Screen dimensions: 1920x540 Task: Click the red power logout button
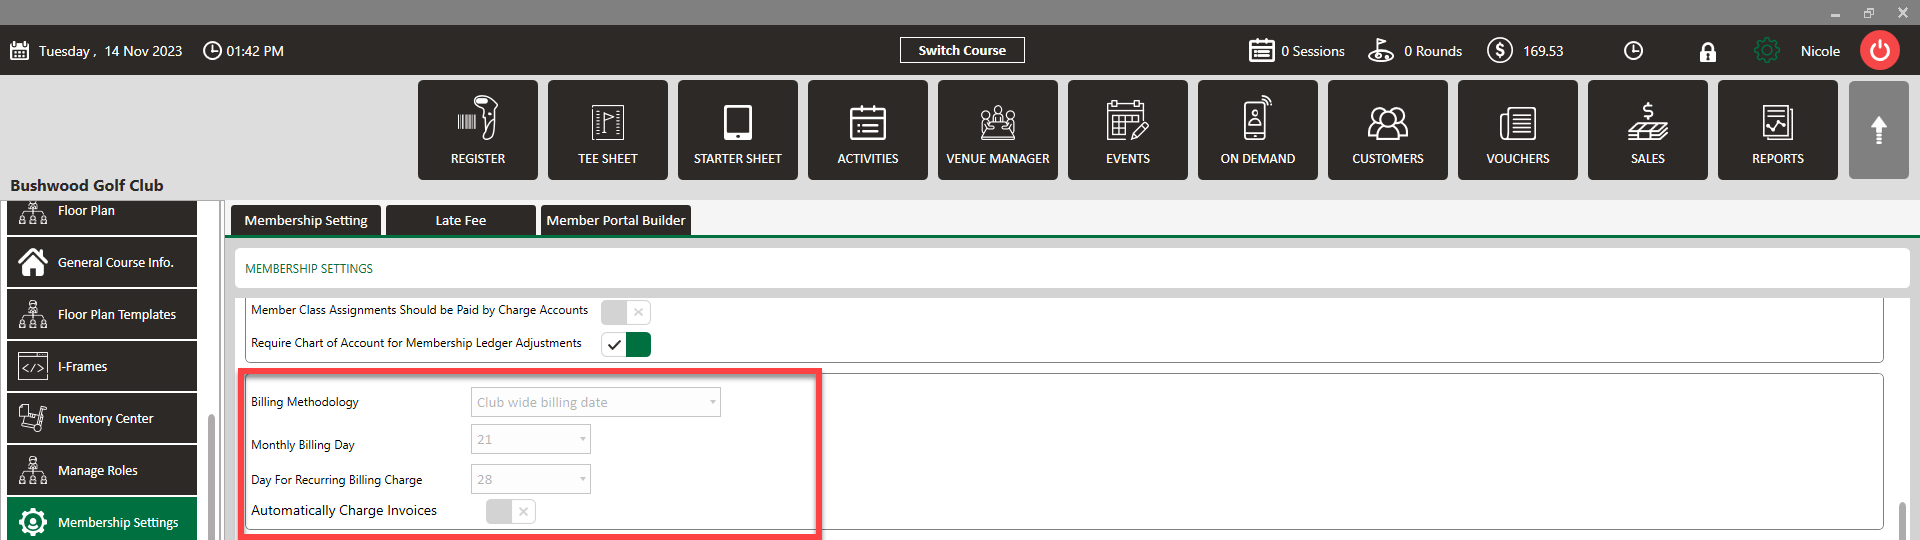(1880, 51)
